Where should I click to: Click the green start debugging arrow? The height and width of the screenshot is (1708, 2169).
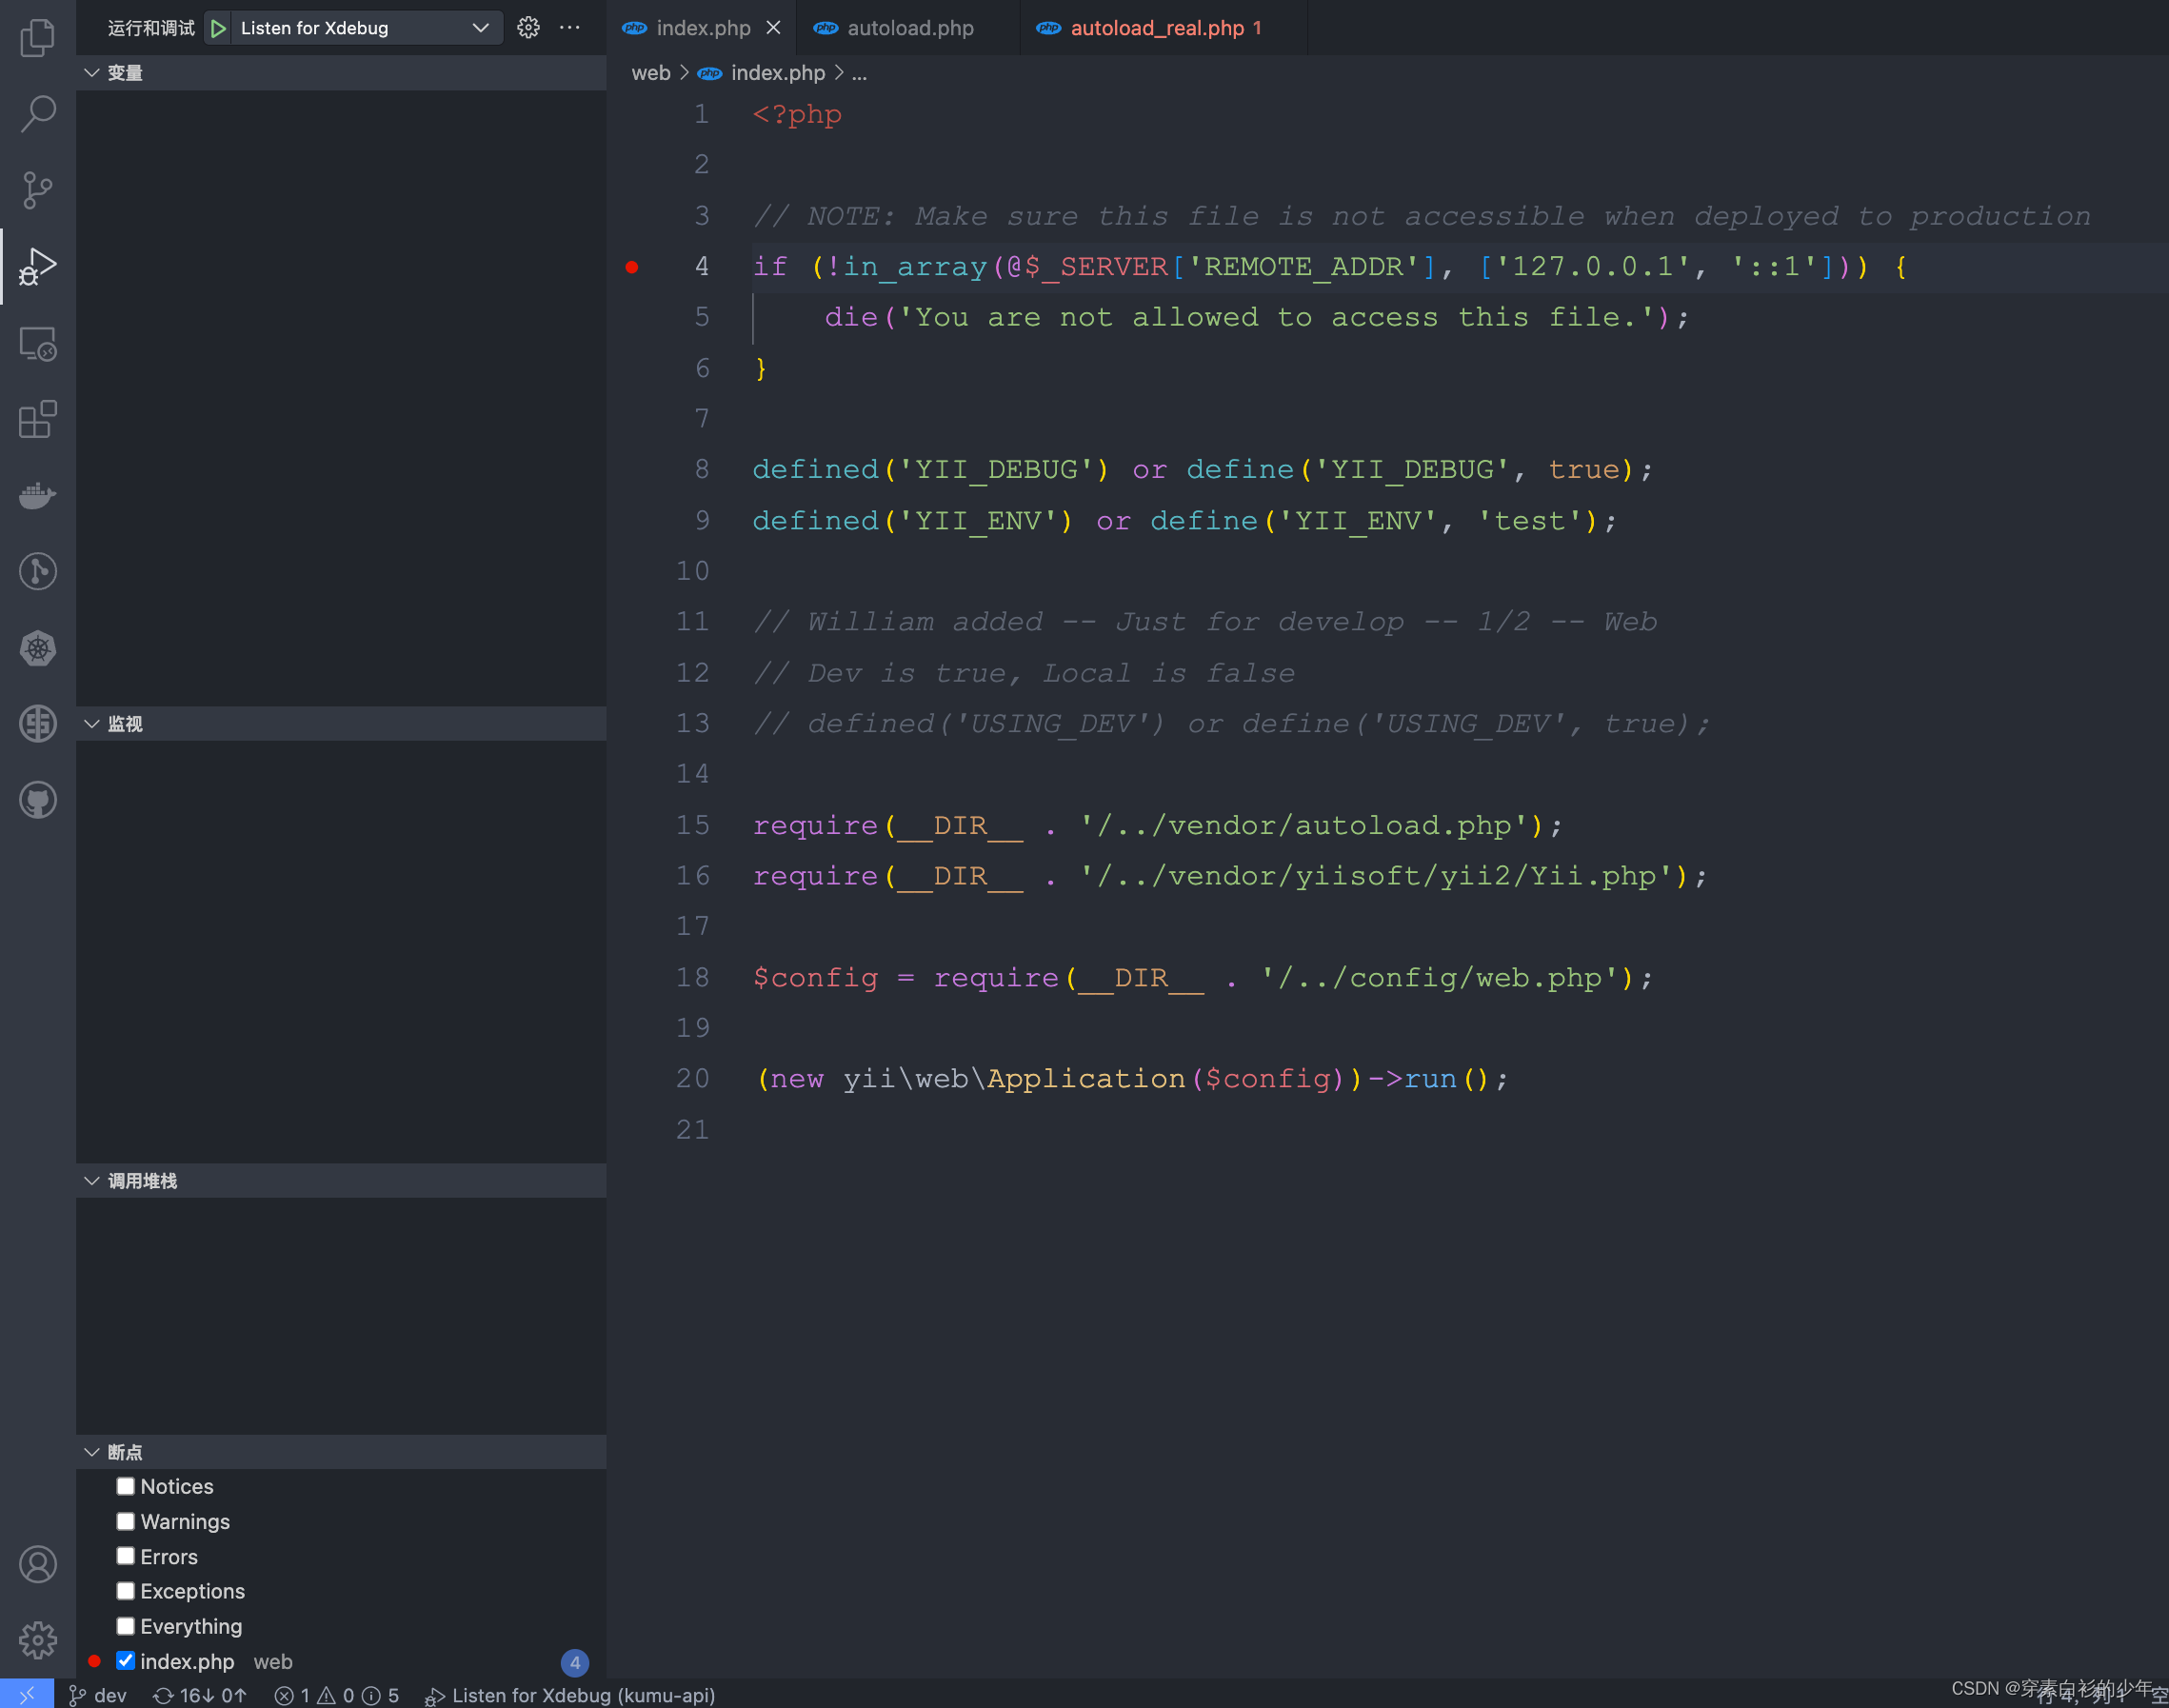(218, 28)
